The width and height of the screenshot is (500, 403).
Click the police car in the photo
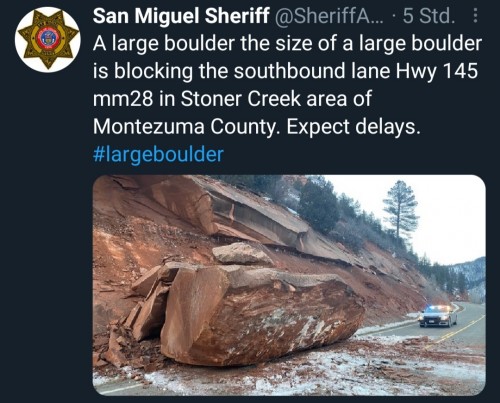(438, 316)
